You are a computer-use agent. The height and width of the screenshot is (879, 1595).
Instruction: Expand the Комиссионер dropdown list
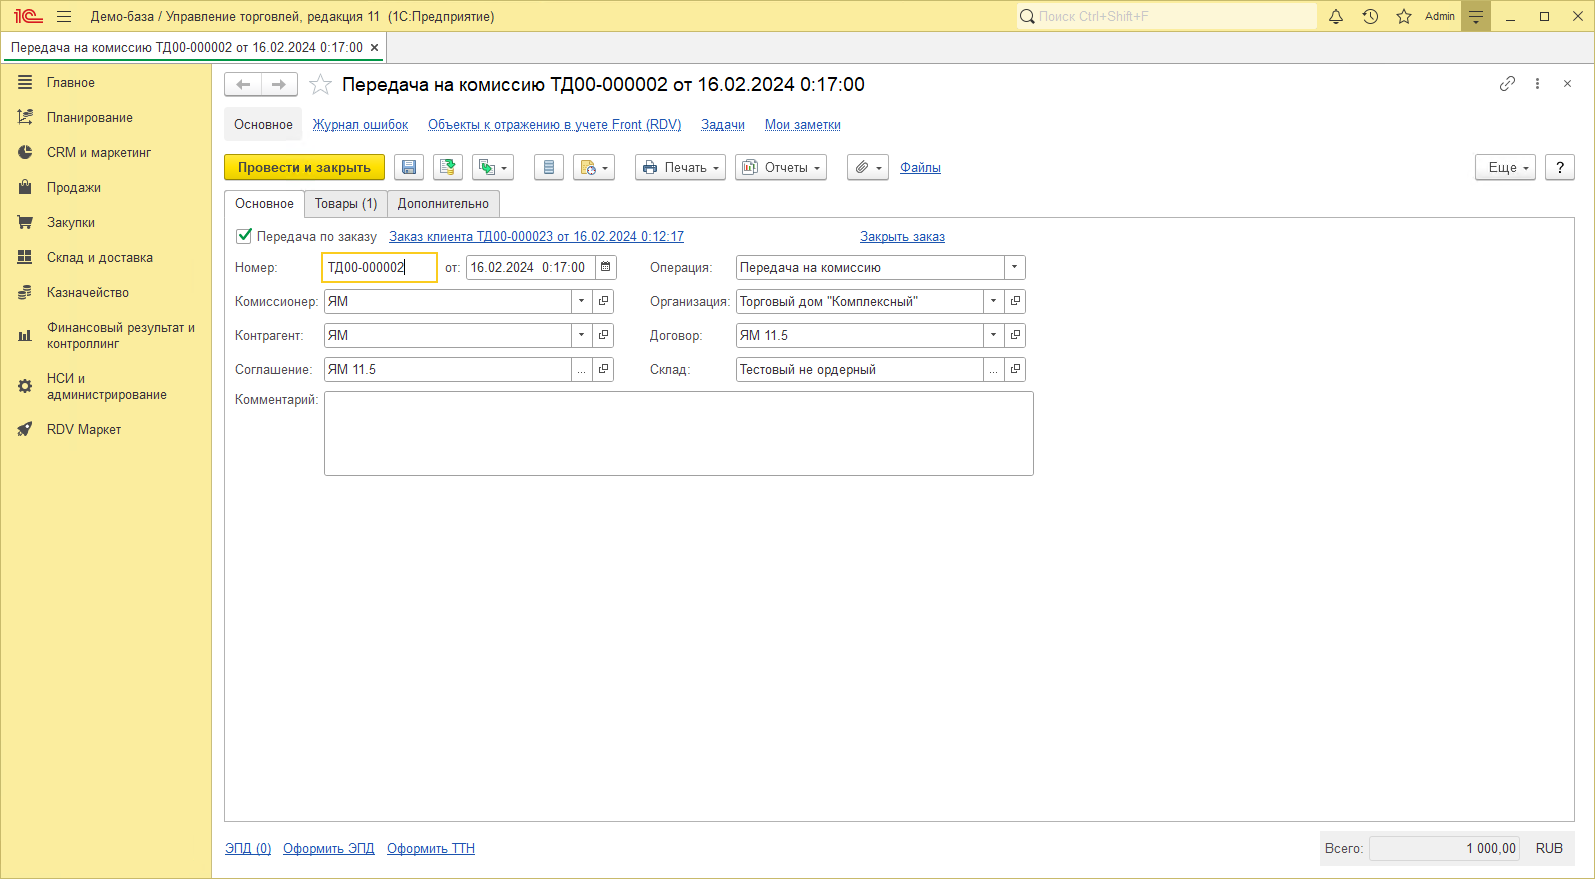(582, 301)
